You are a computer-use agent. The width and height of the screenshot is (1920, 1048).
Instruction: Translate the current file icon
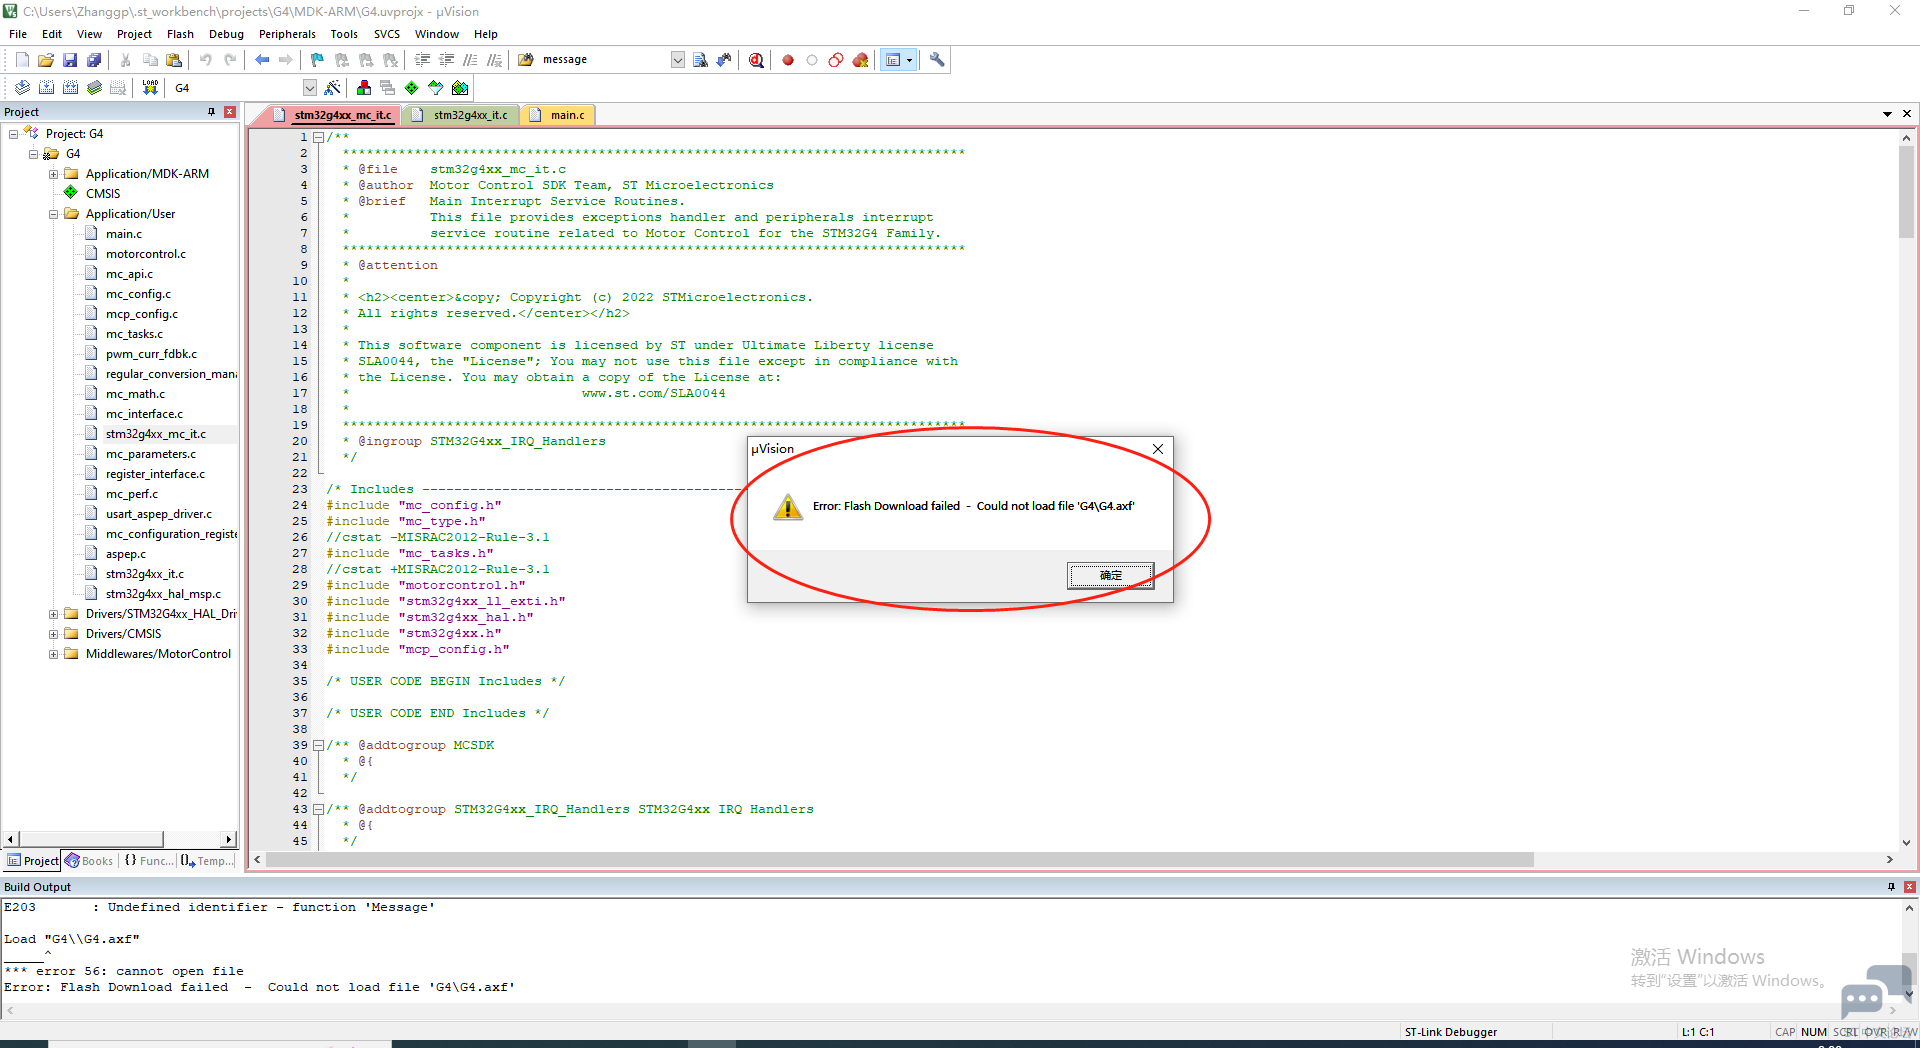[x=22, y=88]
